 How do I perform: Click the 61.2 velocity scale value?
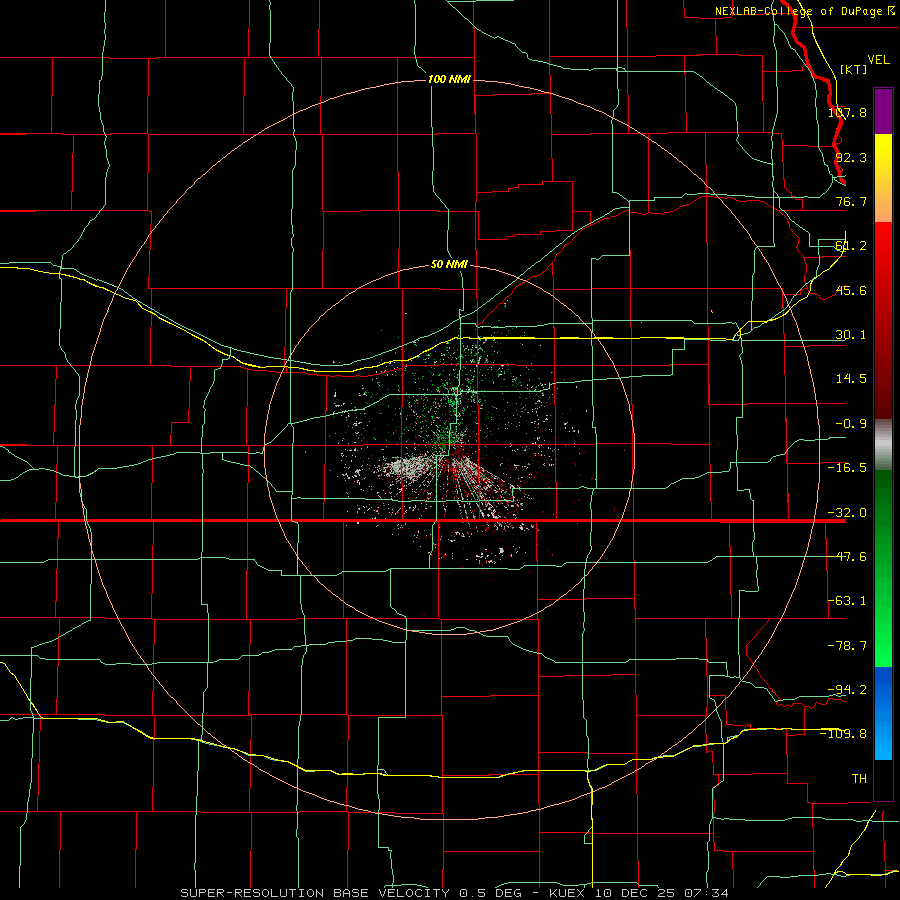pyautogui.click(x=851, y=246)
